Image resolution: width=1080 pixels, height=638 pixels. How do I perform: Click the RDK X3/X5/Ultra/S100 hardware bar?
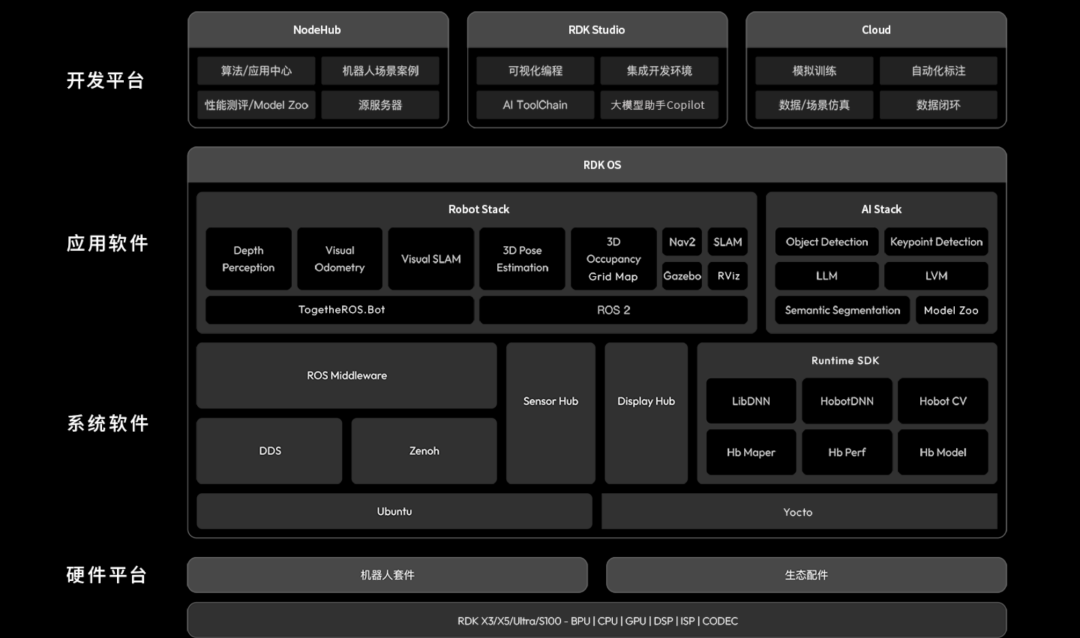597,620
